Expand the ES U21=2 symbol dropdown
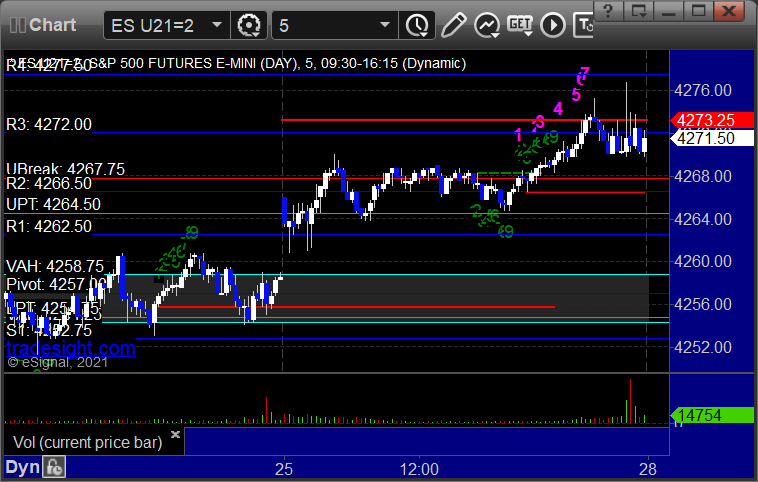 tap(217, 25)
